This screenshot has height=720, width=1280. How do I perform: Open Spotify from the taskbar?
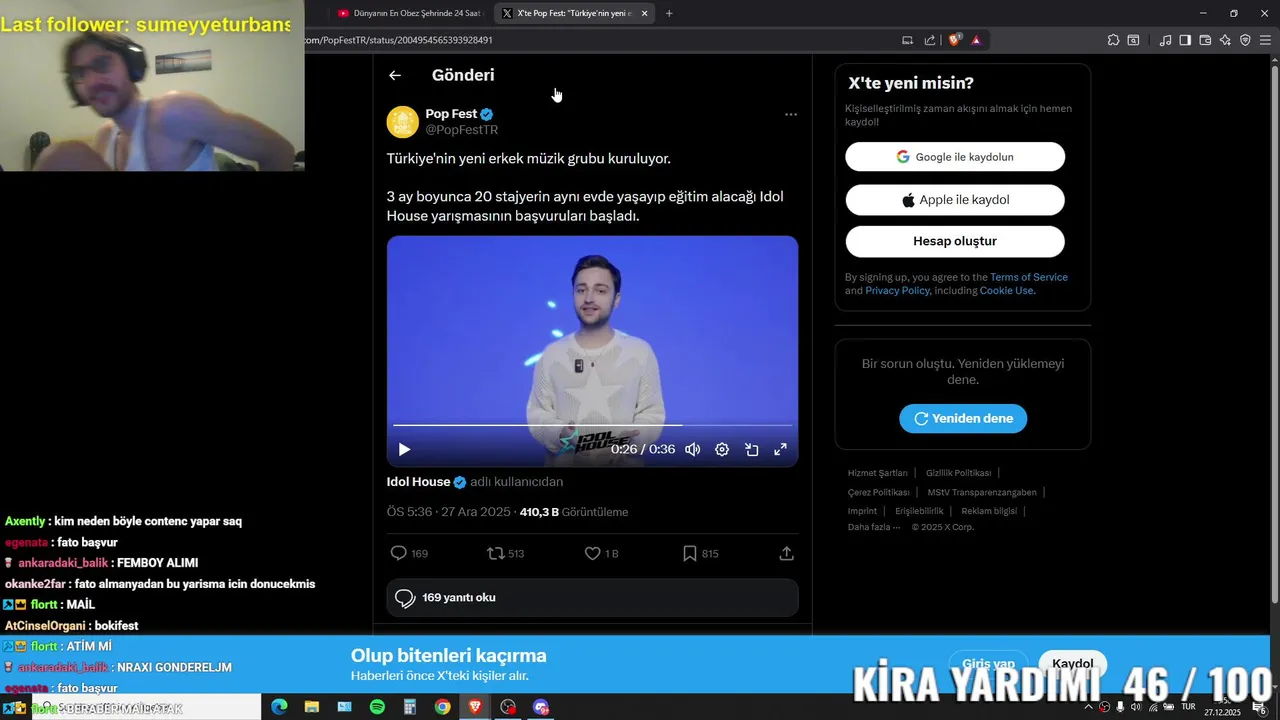(377, 707)
